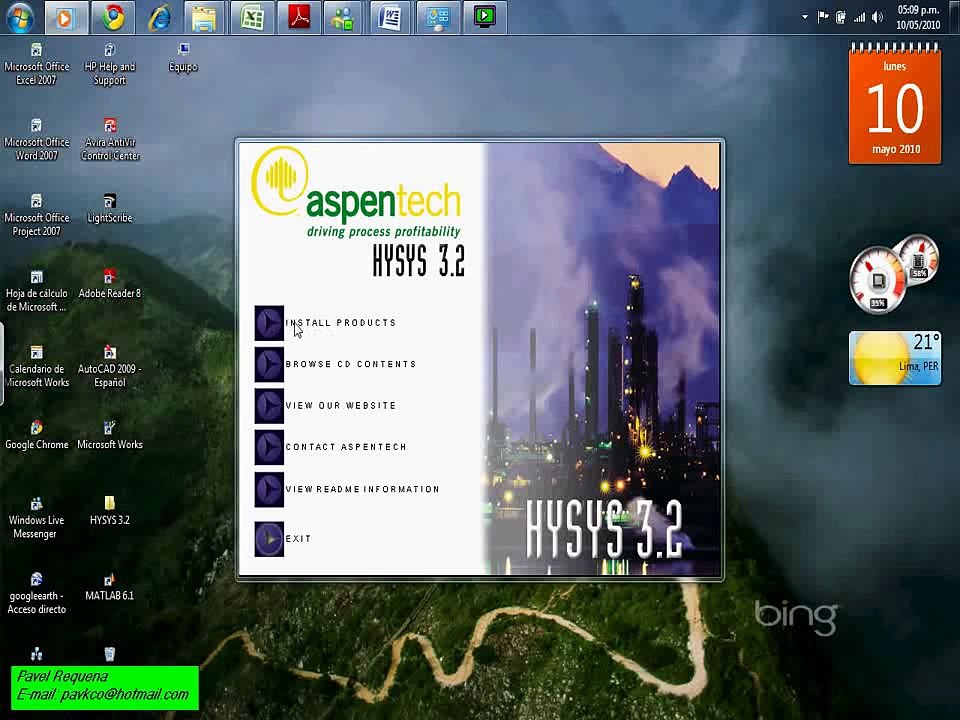Launch Google Chrome from the taskbar
Image resolution: width=960 pixels, height=720 pixels.
[x=113, y=17]
